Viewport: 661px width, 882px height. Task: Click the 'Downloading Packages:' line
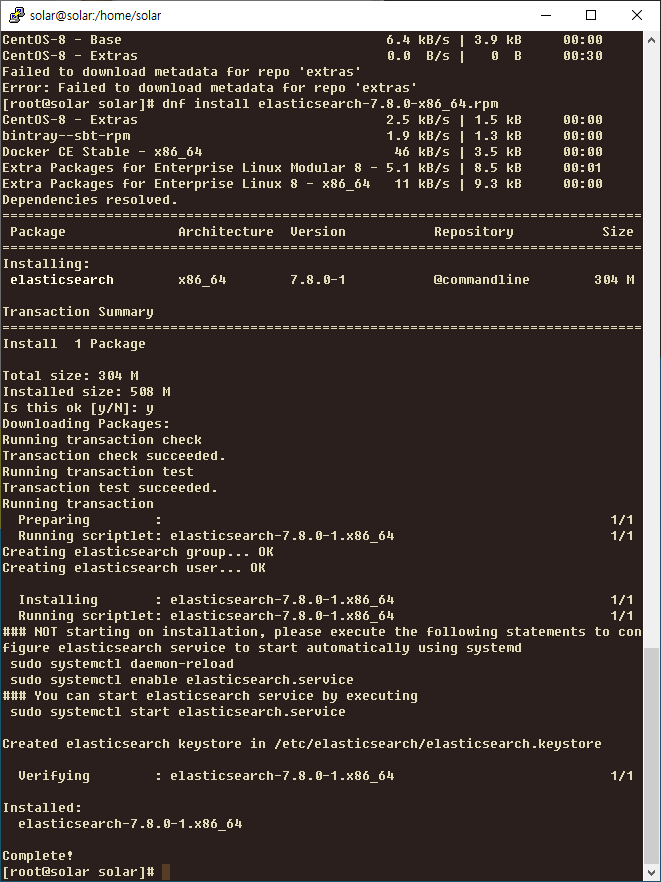86,424
